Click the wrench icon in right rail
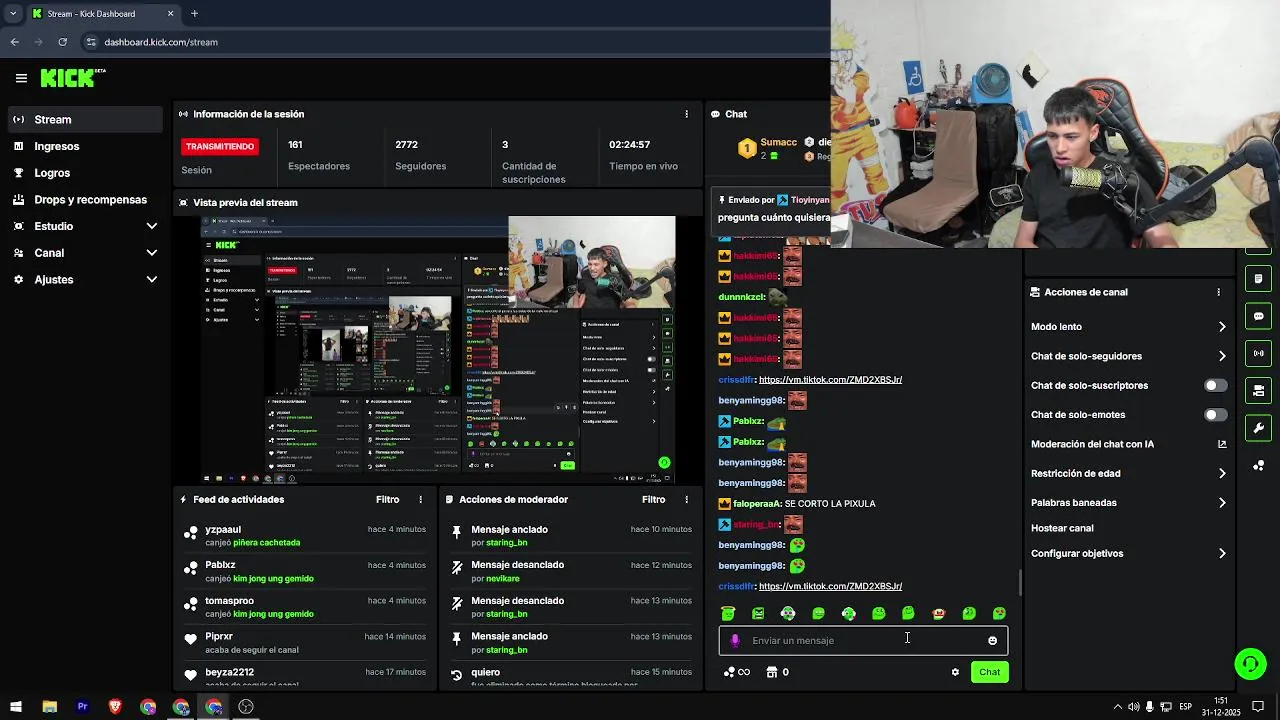 pyautogui.click(x=1258, y=428)
